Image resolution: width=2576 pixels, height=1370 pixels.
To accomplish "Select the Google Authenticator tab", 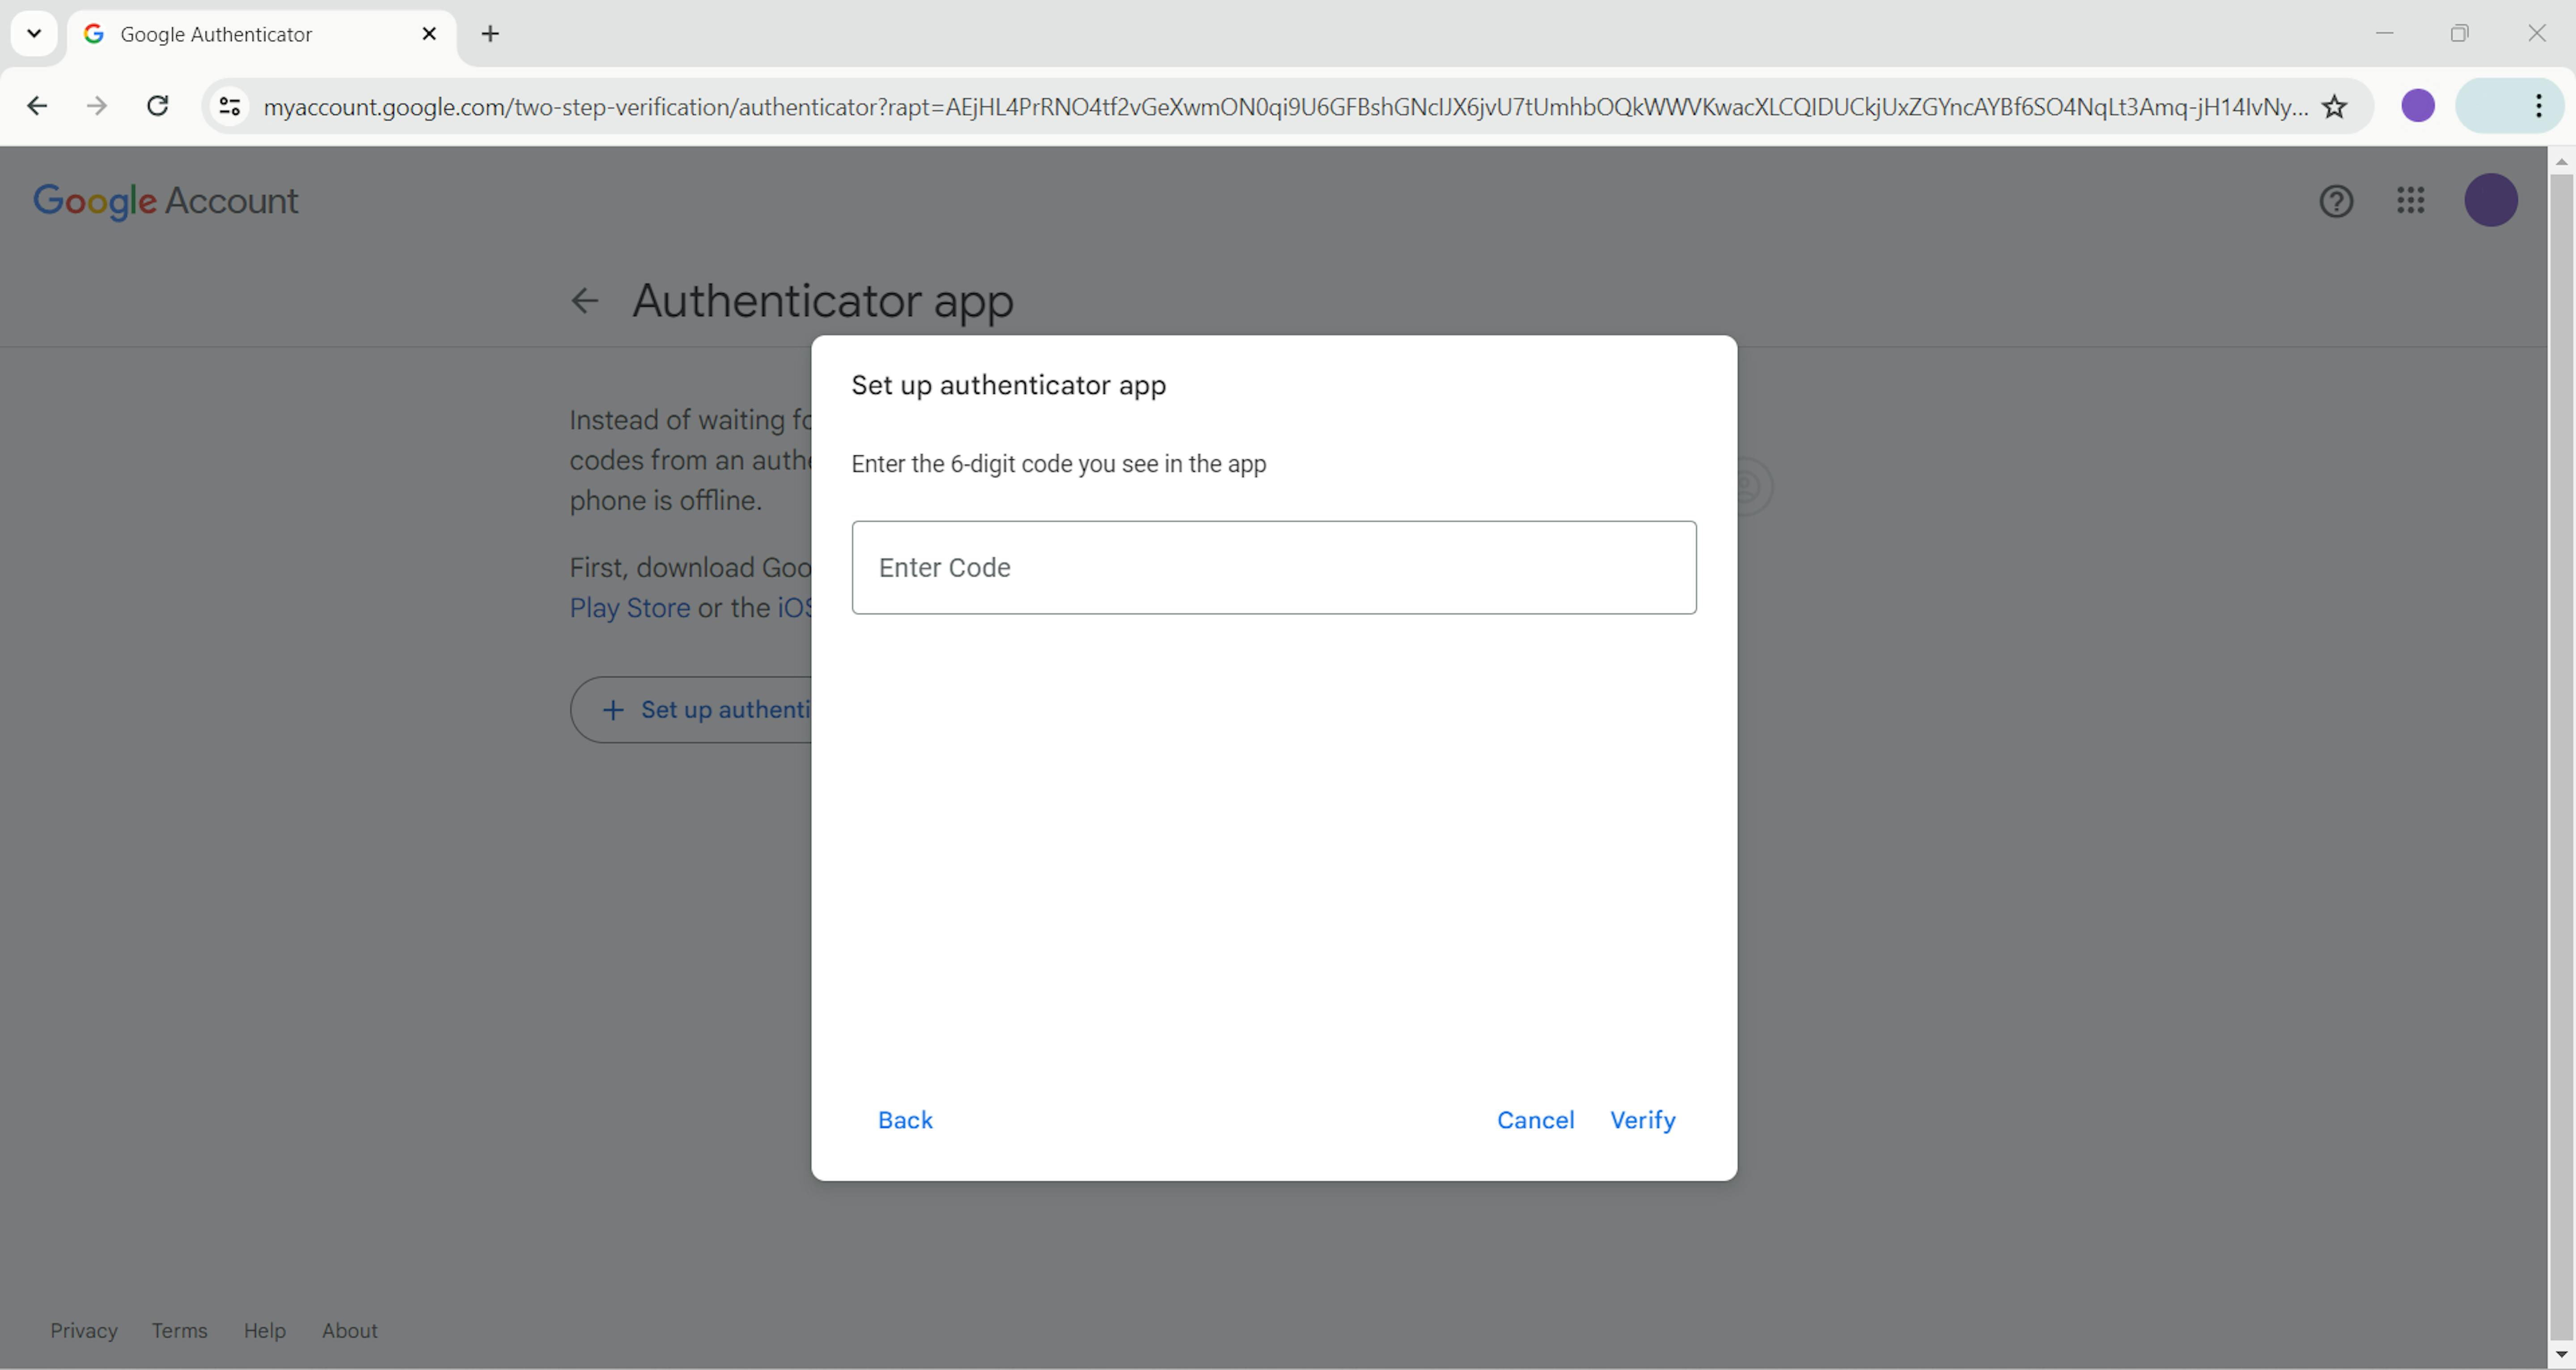I will click(262, 34).
